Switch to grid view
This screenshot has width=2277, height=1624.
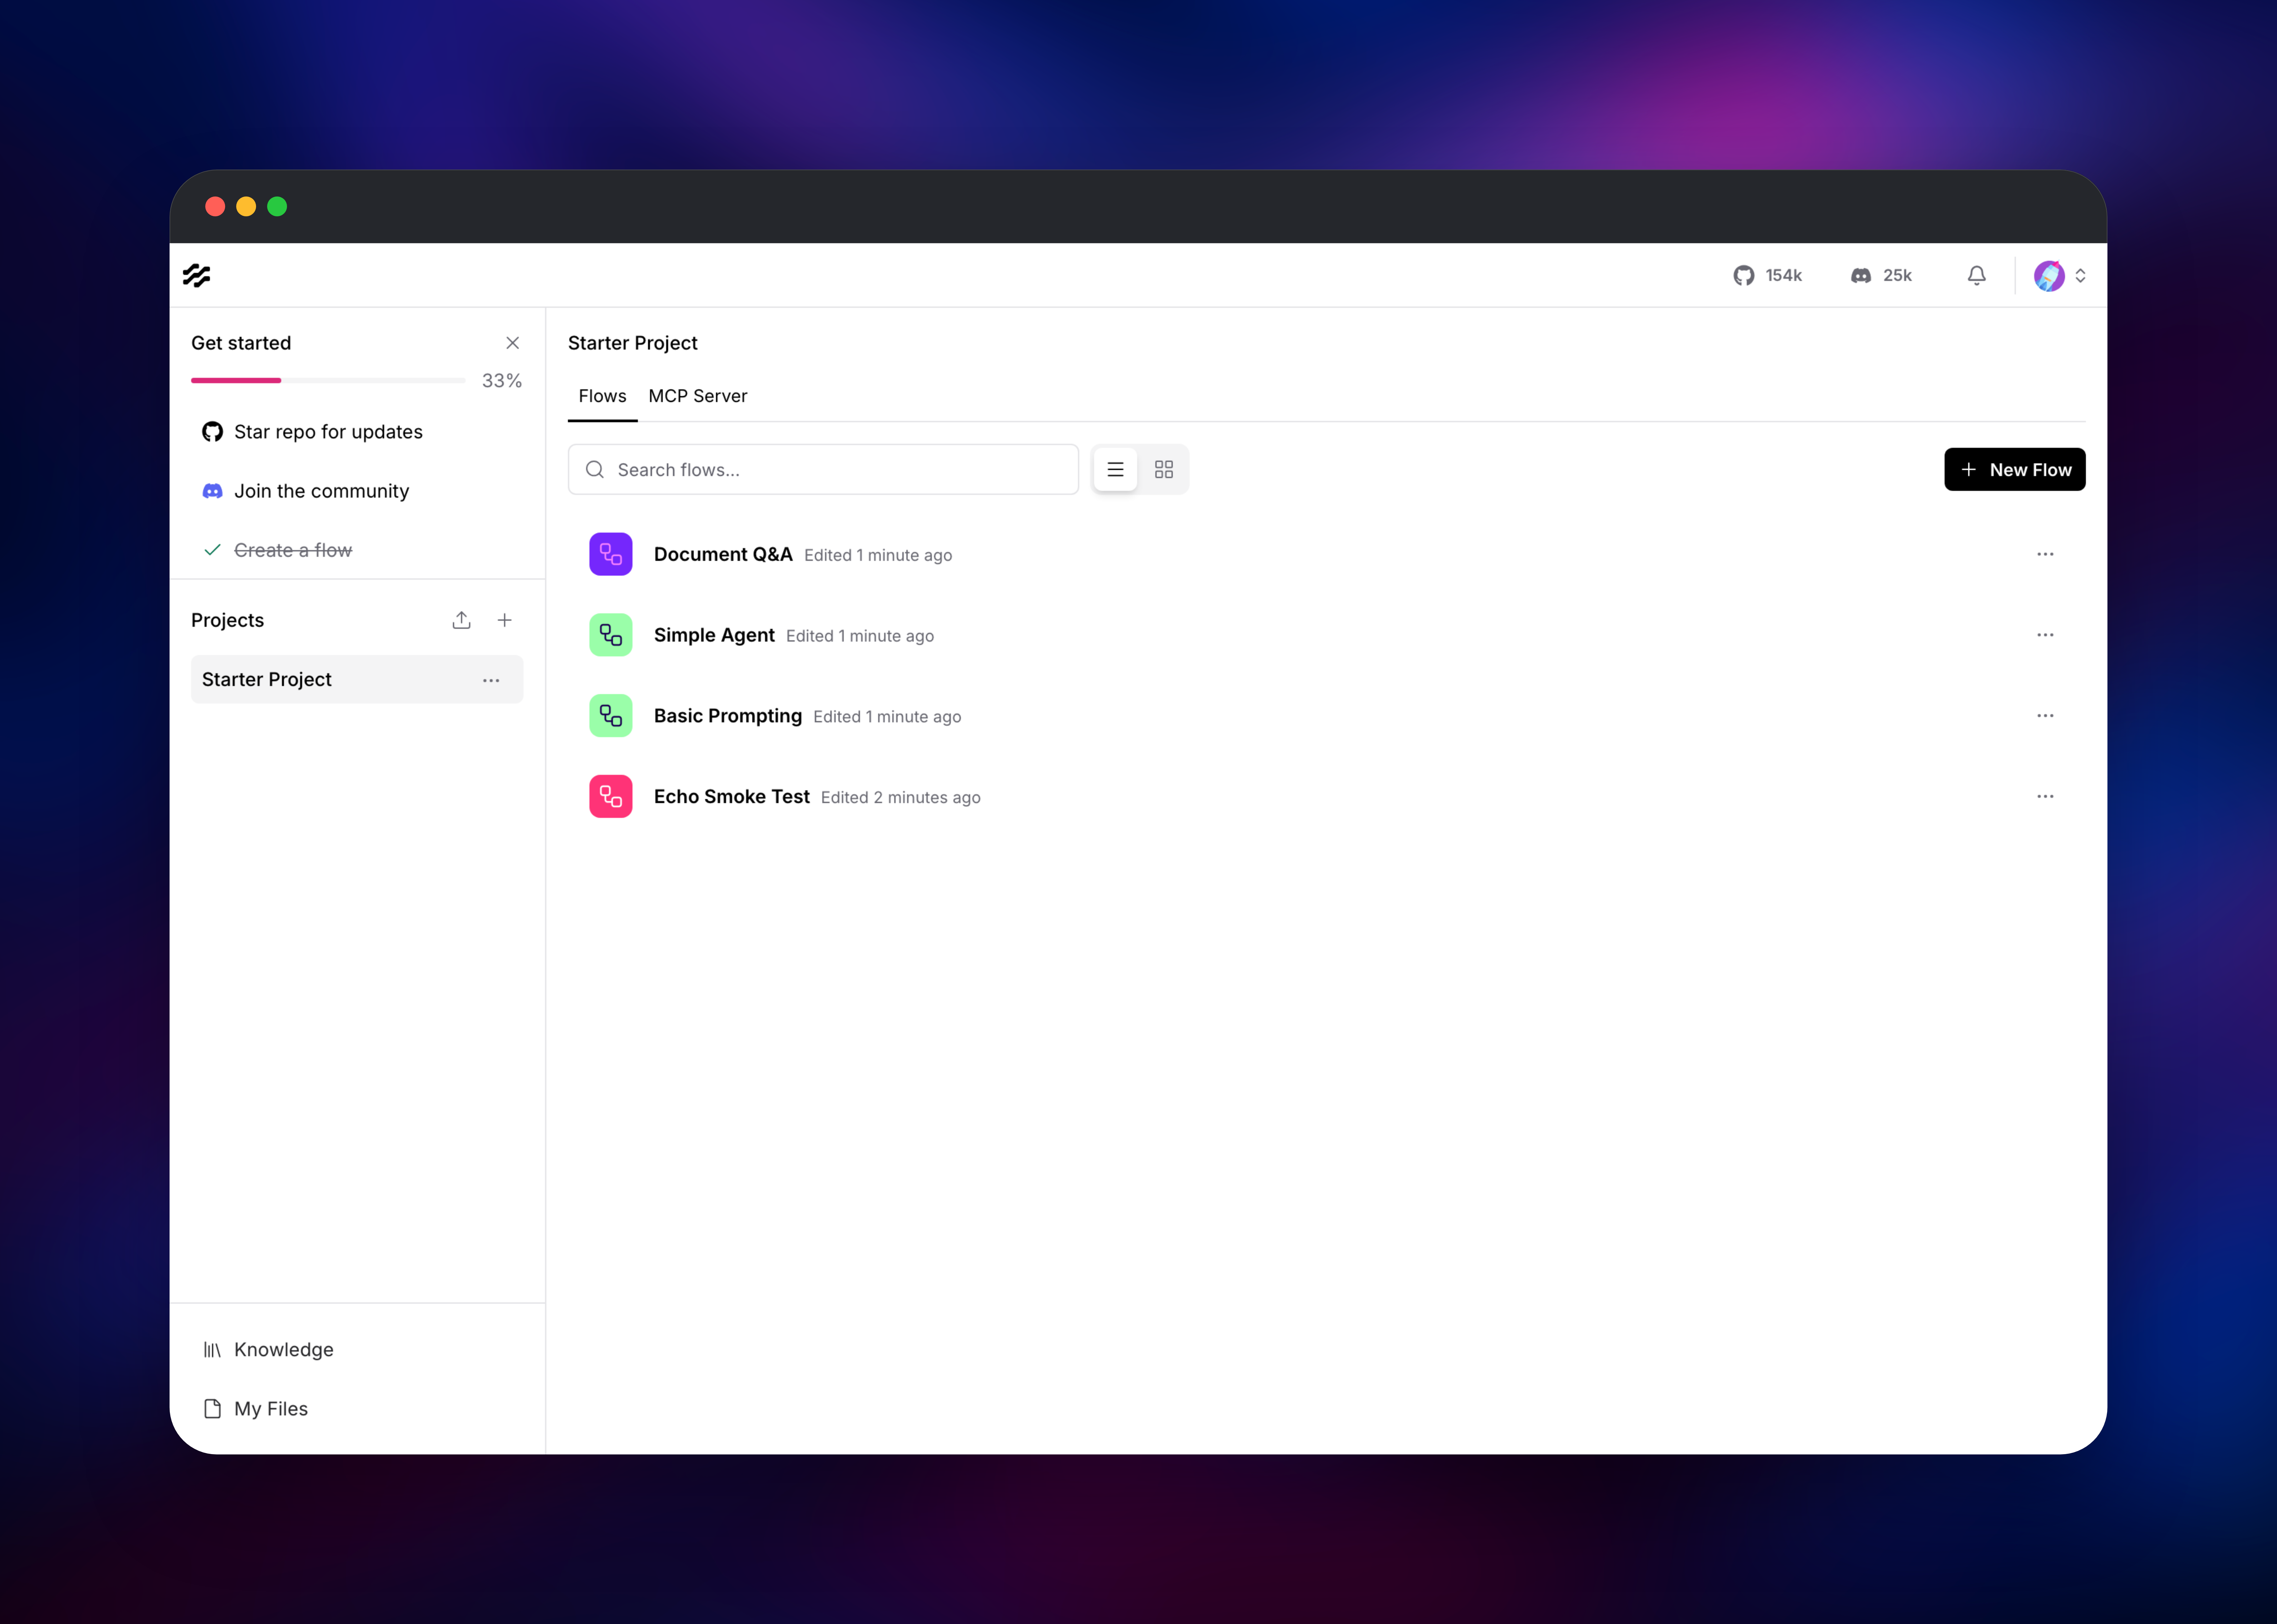(x=1164, y=469)
